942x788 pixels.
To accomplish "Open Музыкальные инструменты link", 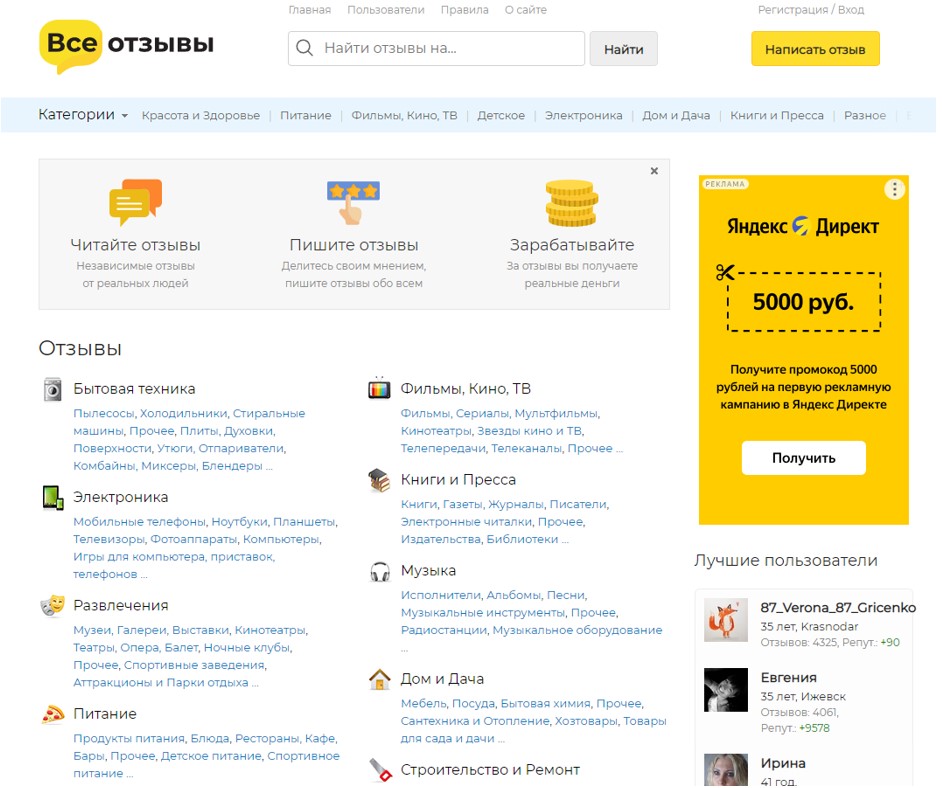I will [482, 612].
